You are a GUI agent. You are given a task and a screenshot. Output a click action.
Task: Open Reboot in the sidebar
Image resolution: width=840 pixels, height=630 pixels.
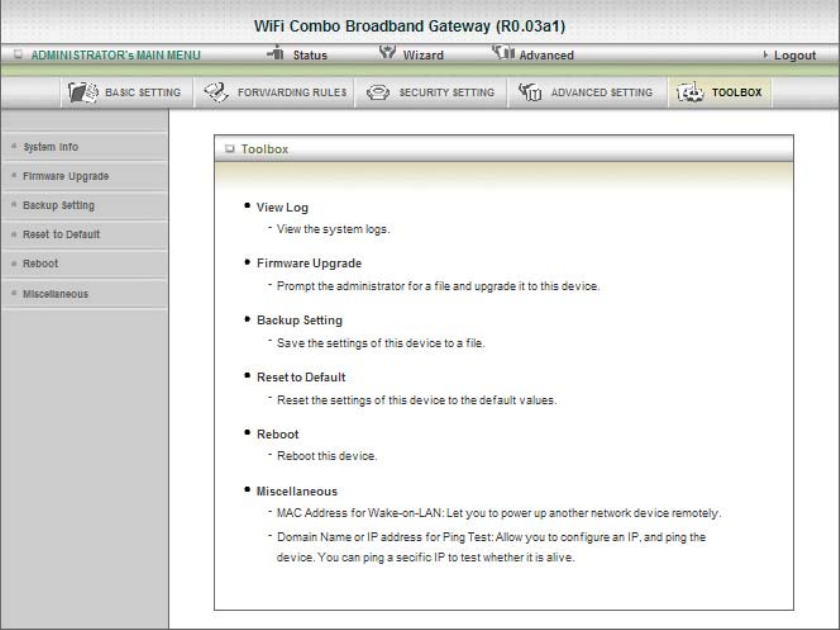click(x=40, y=264)
